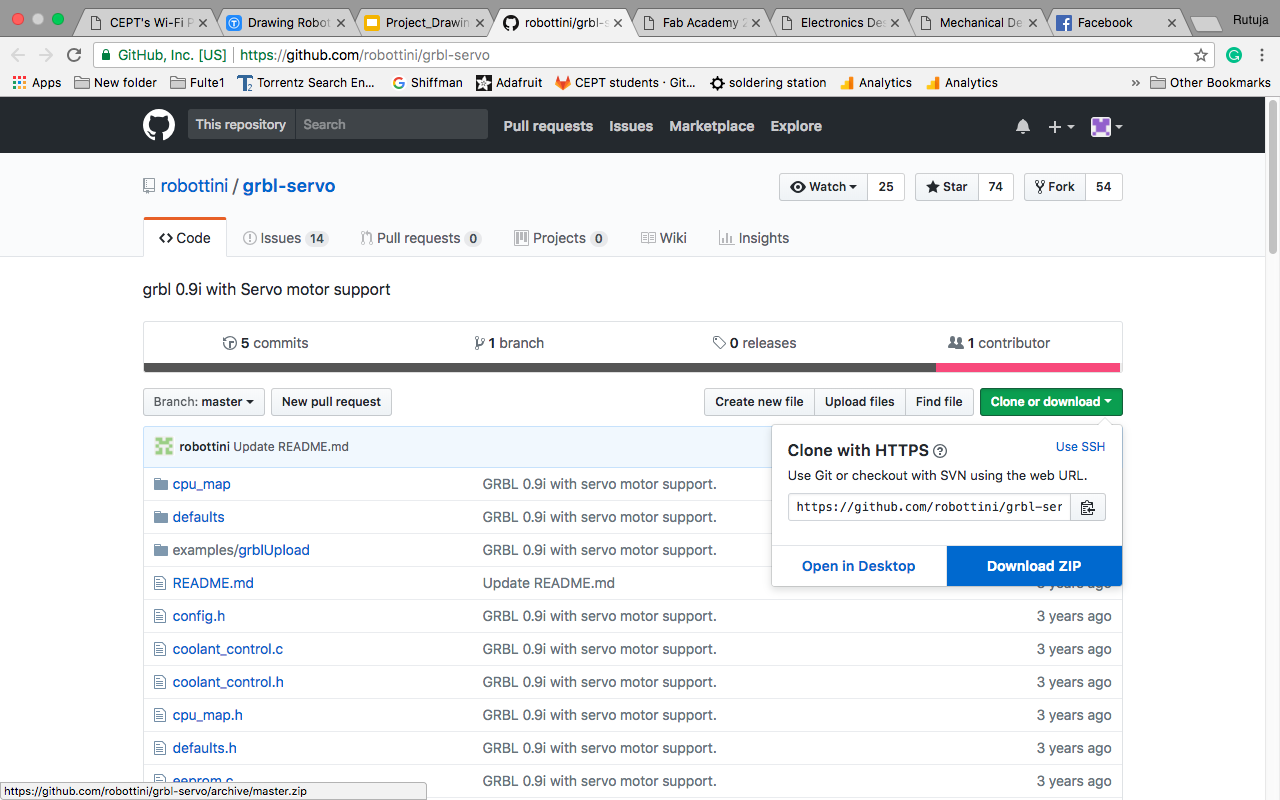Switch to the Code tab

pos(185,238)
